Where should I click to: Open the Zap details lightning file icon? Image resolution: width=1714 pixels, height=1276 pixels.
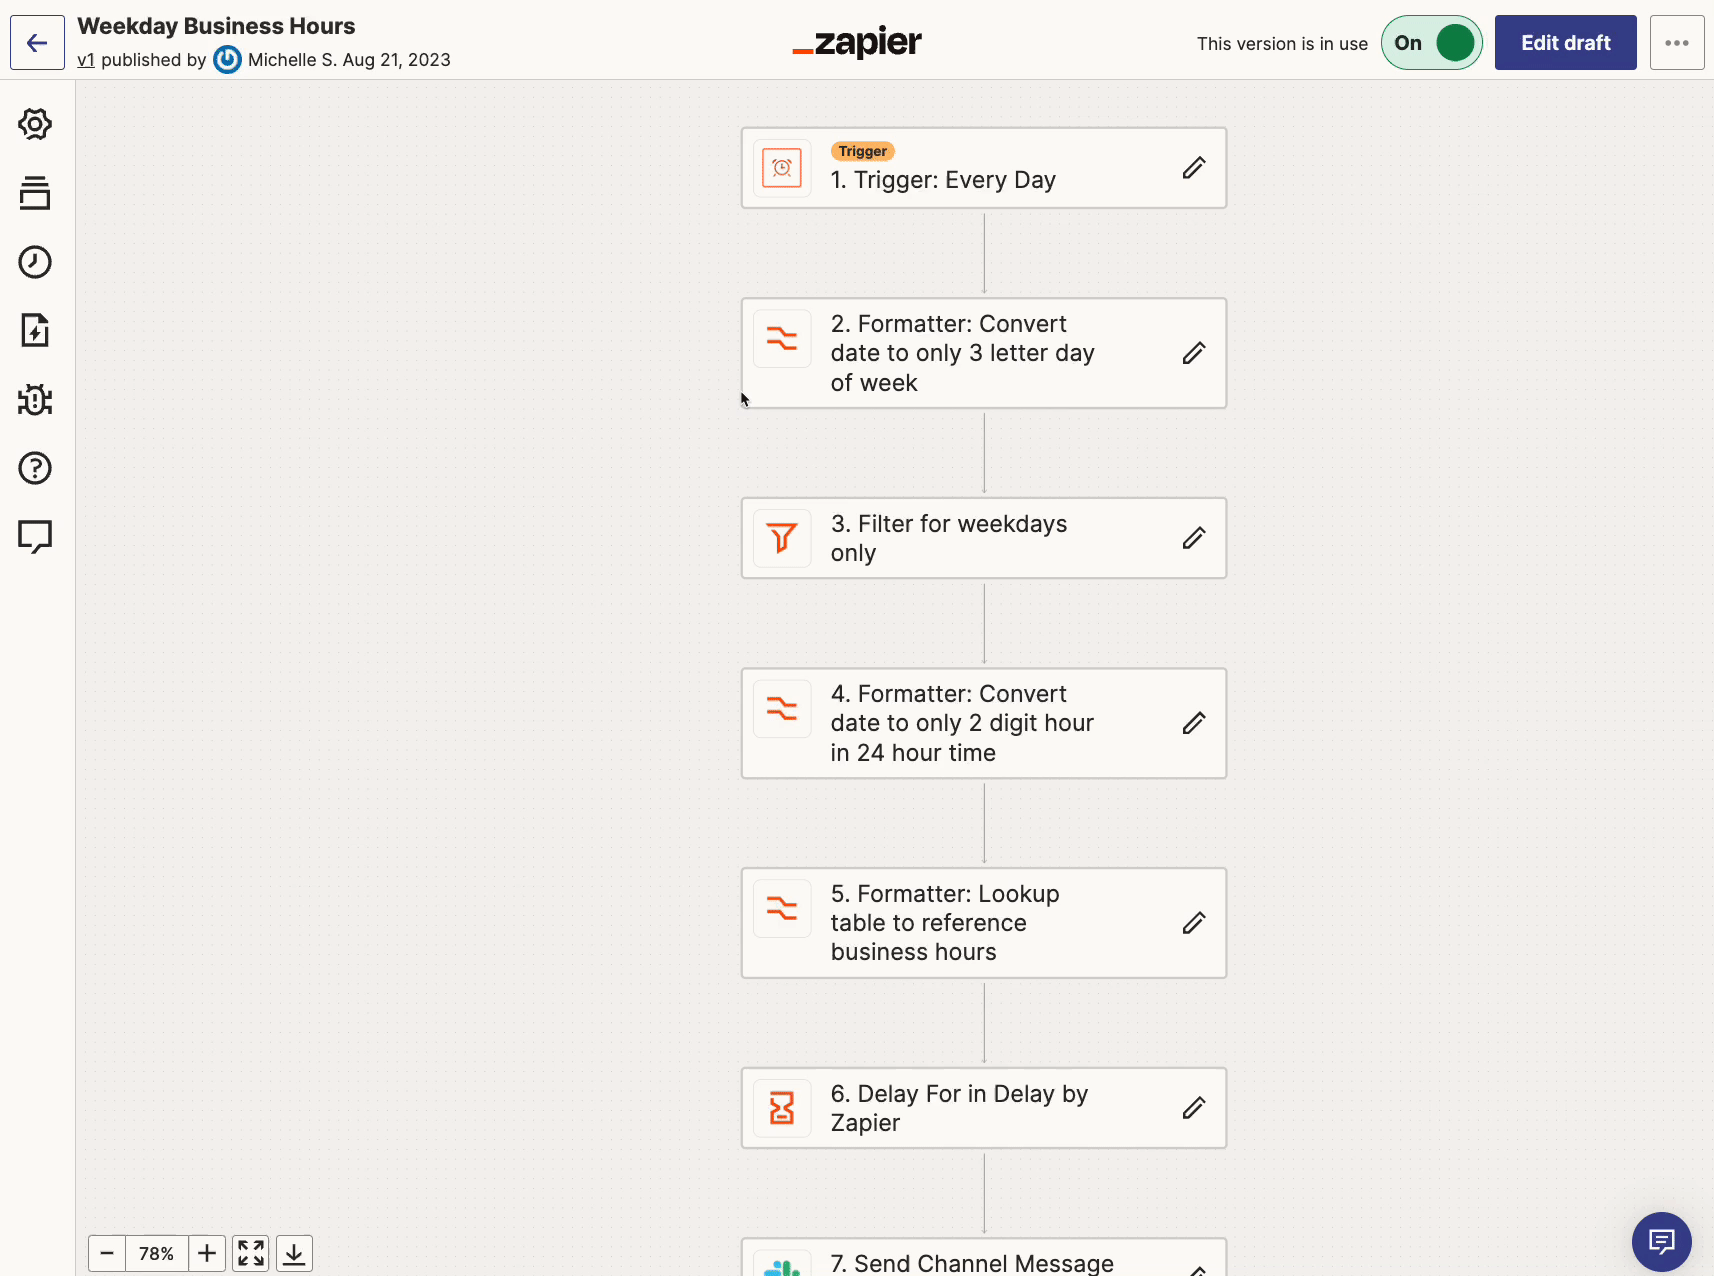[35, 330]
